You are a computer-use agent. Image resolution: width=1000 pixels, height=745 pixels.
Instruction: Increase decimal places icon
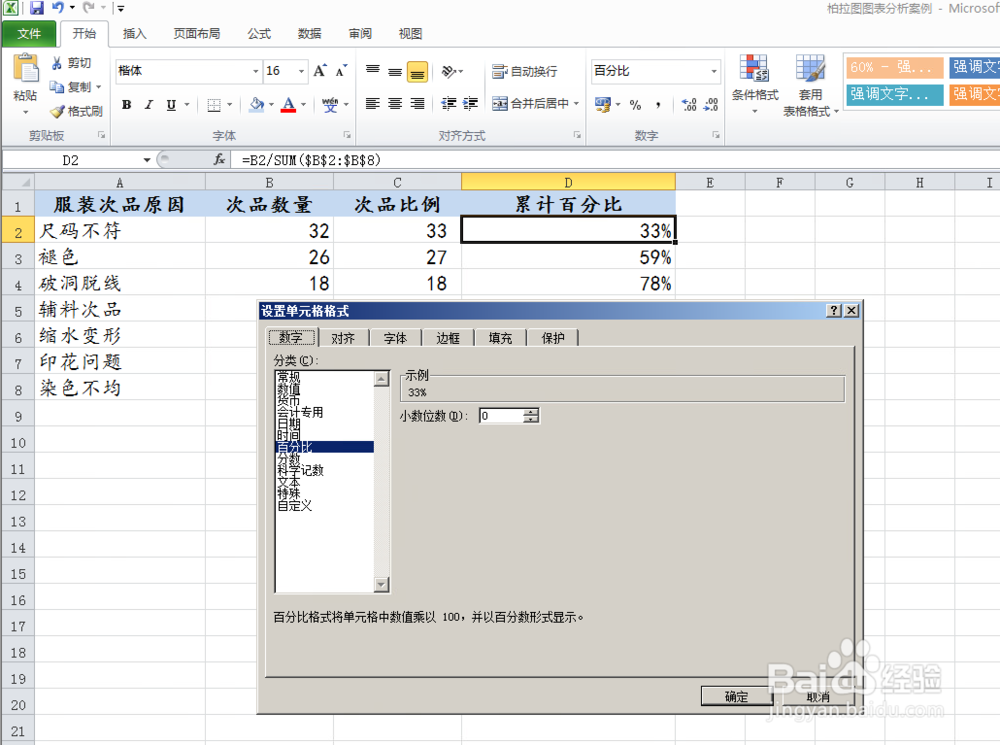click(689, 105)
